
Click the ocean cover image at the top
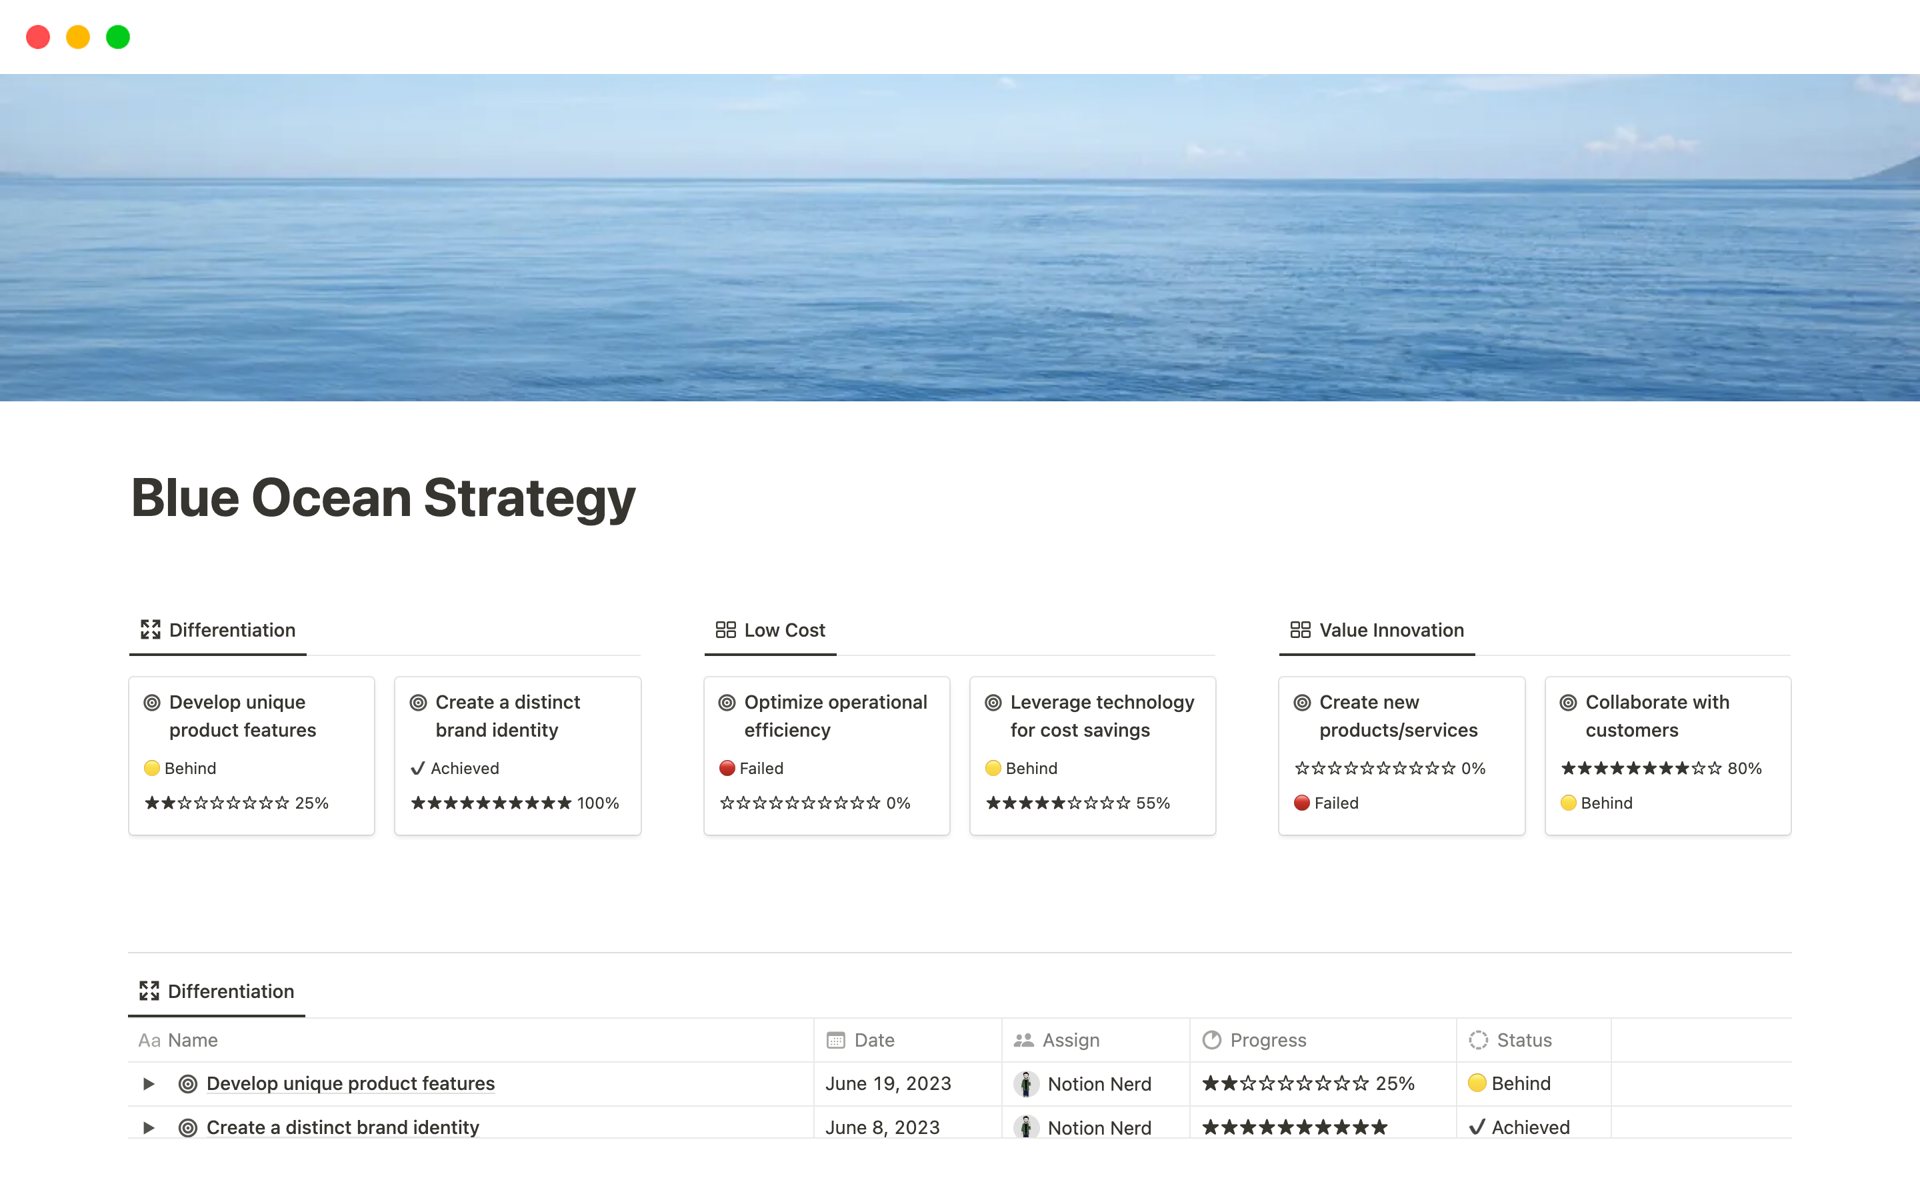click(x=960, y=237)
